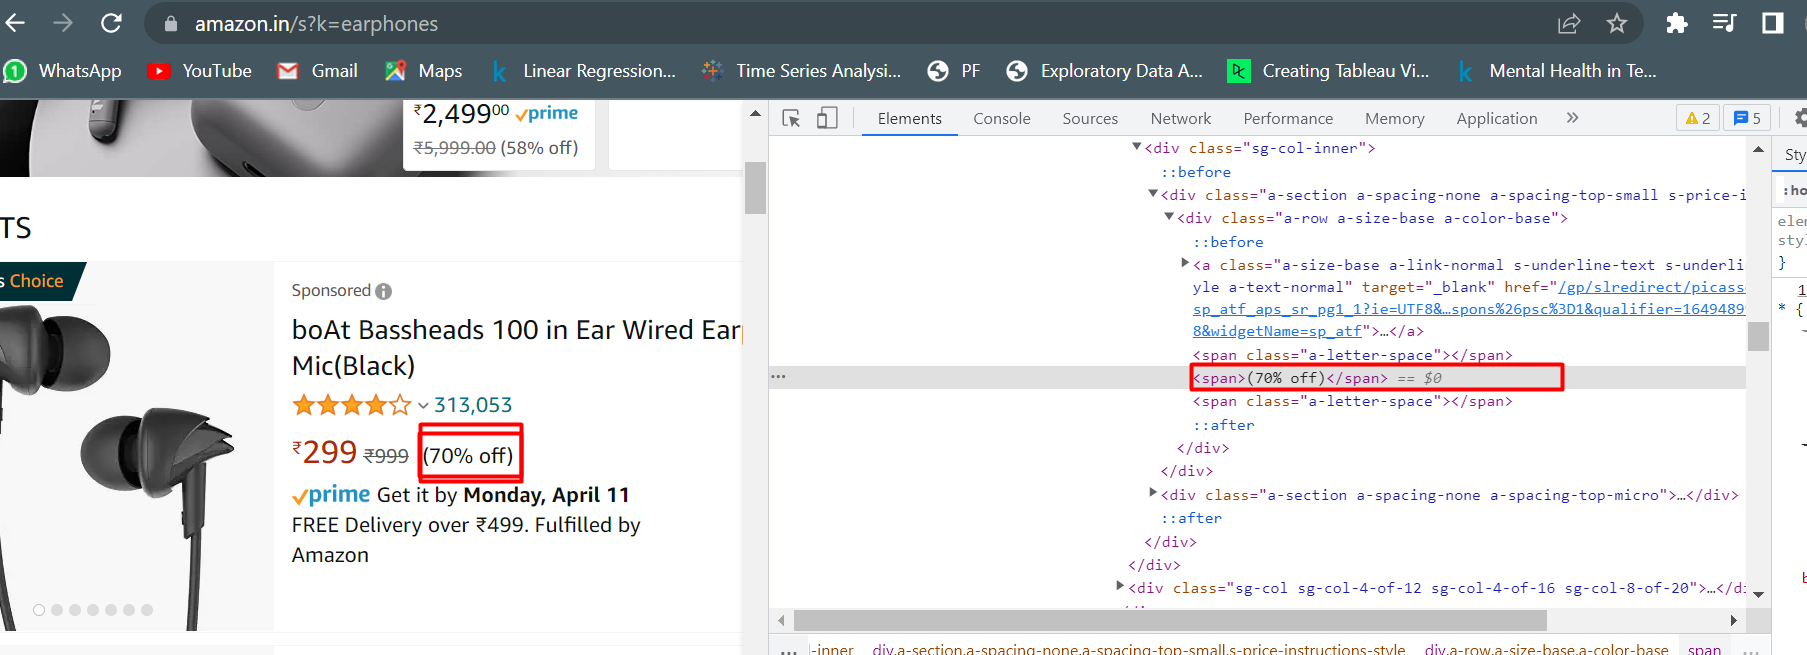
Task: Click the dots beside the selected DOM line
Action: coord(778,377)
